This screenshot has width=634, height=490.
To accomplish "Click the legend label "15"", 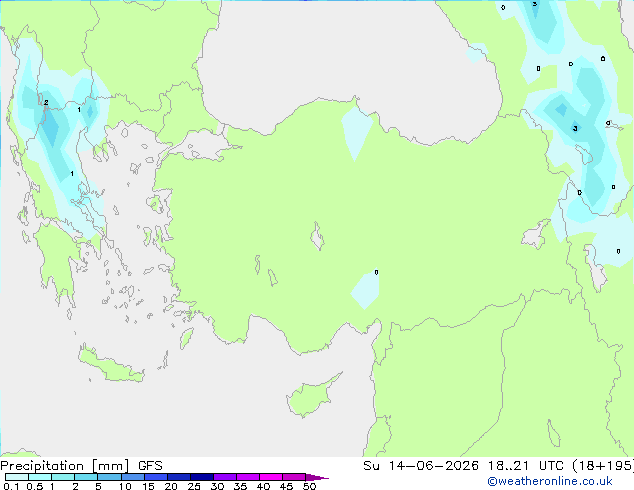I will [148, 486].
